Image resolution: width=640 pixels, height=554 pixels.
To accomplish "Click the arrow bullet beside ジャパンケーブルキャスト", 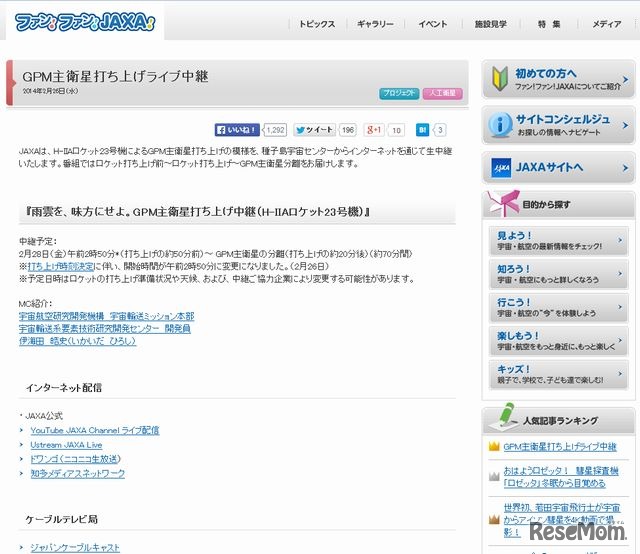I will pos(22,547).
